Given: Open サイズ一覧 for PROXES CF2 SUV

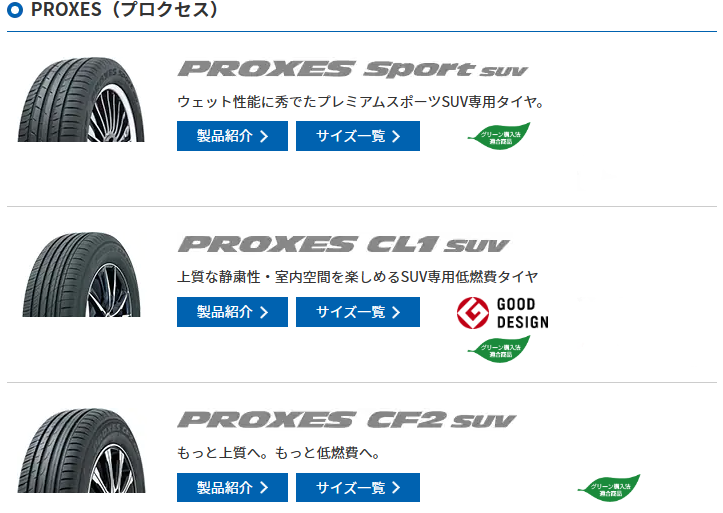Looking at the screenshot, I should tap(358, 487).
